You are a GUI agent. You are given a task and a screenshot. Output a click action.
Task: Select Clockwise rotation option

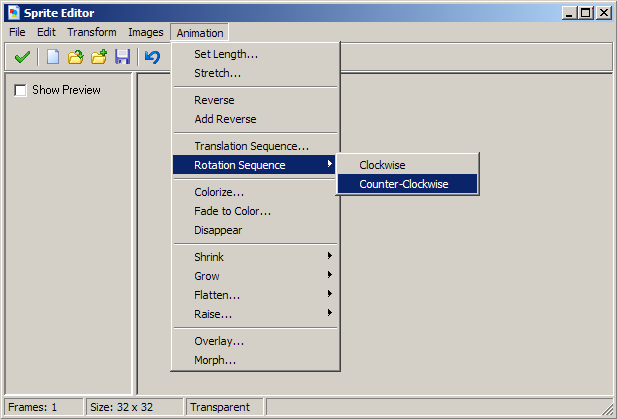pos(407,165)
